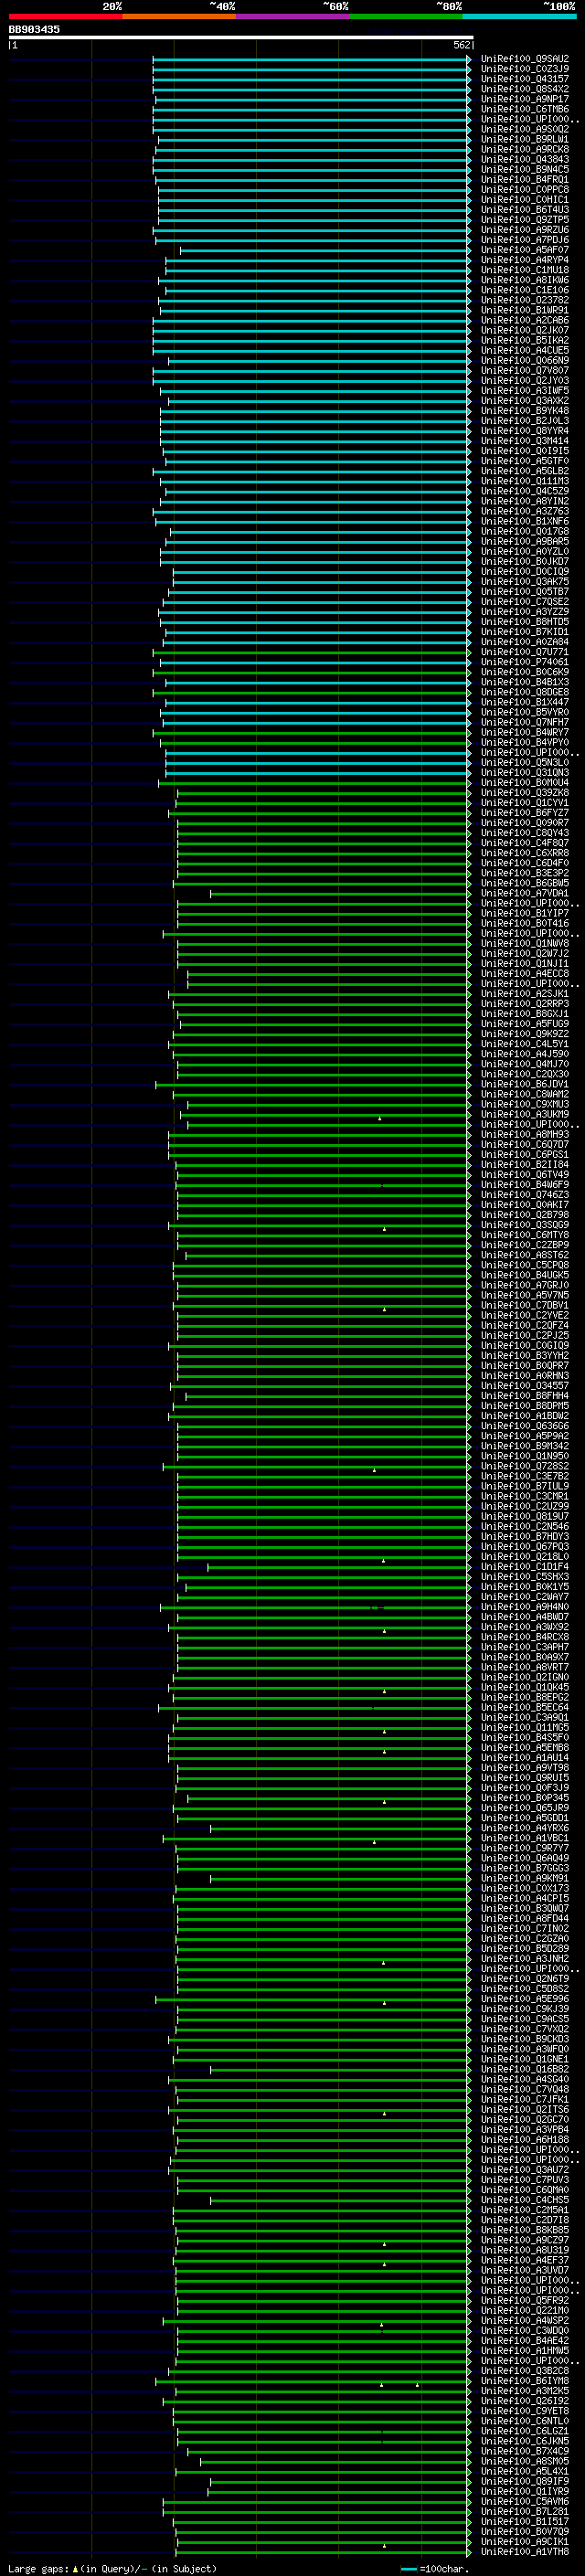Click the UniRef100_O23782 label

(525, 300)
